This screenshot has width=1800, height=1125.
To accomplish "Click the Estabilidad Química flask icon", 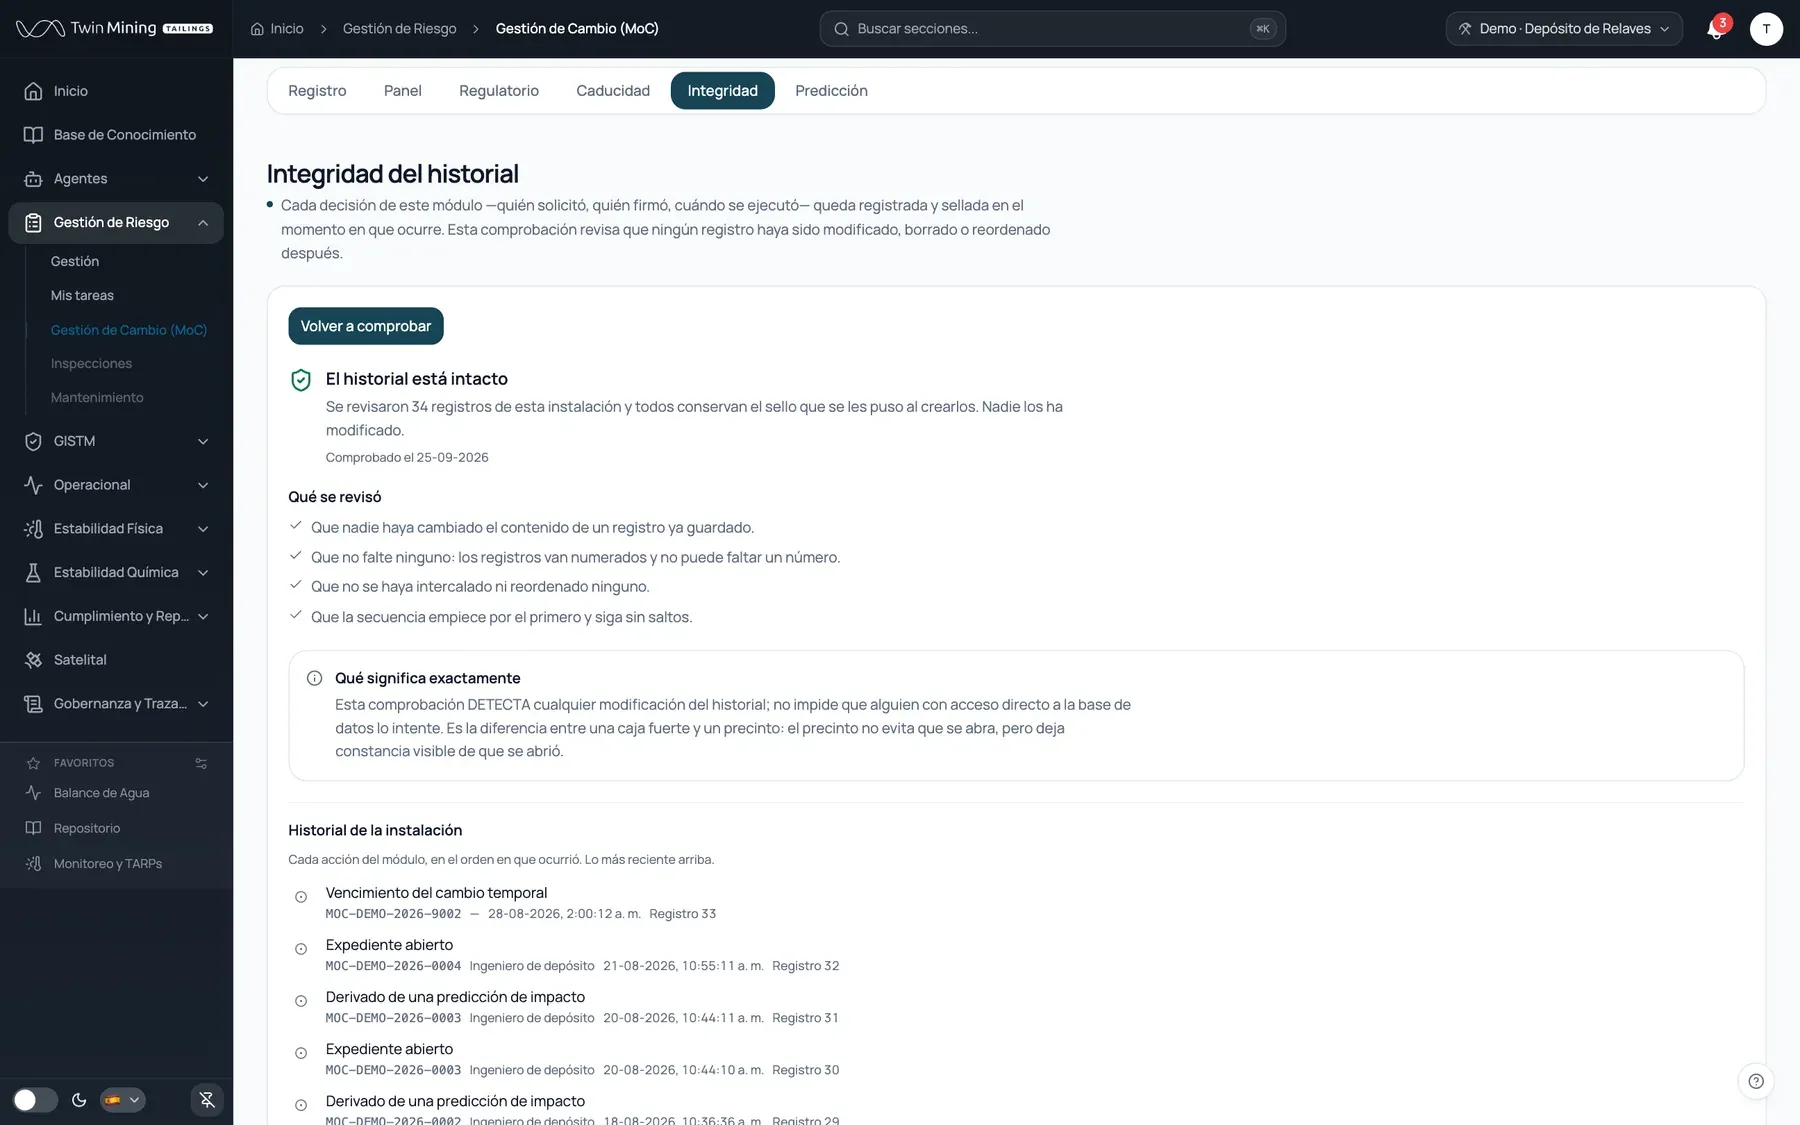I will pos(33,573).
